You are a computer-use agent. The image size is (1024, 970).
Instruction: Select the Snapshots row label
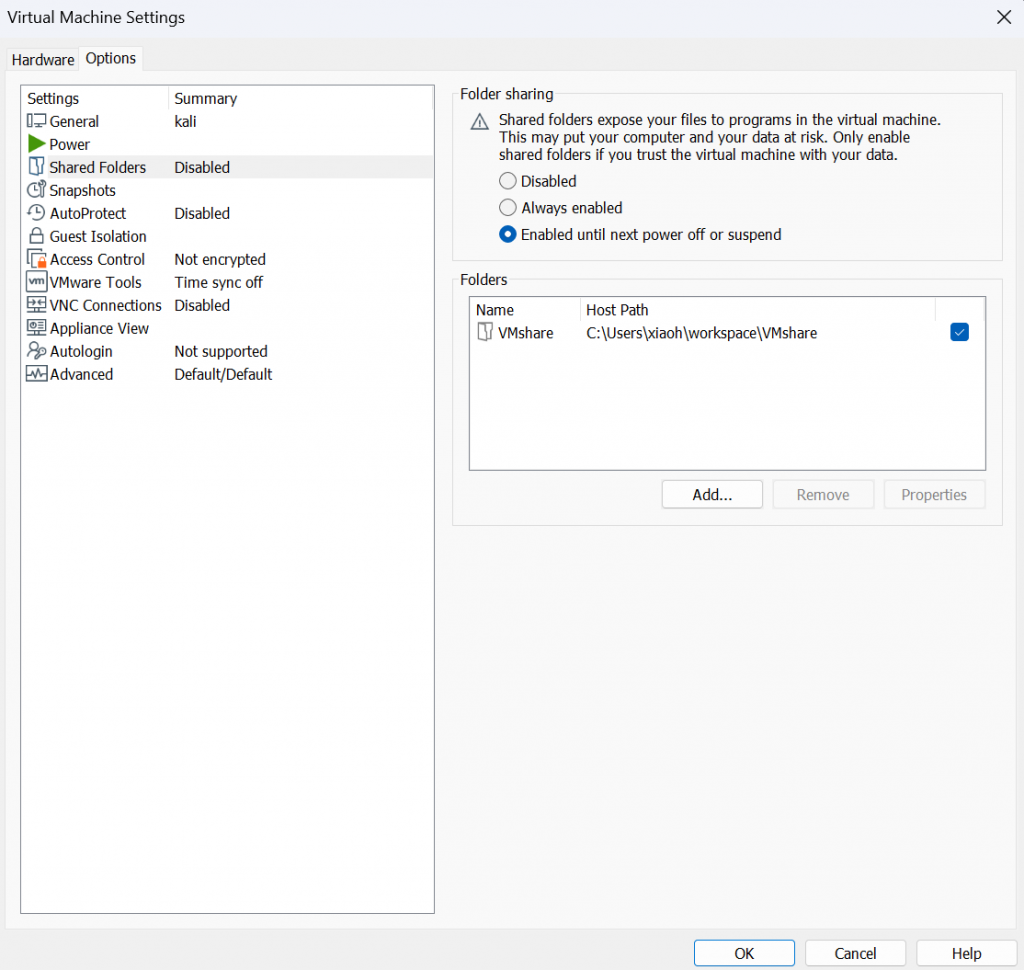[82, 190]
